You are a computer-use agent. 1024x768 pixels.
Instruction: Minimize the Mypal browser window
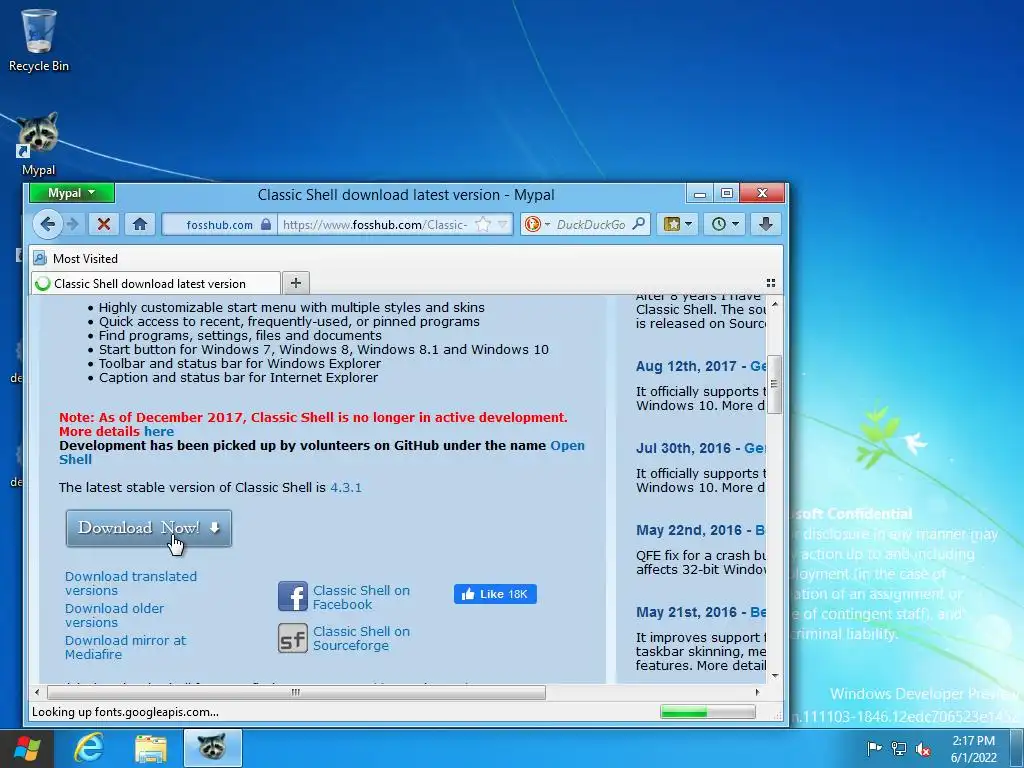tap(700, 193)
